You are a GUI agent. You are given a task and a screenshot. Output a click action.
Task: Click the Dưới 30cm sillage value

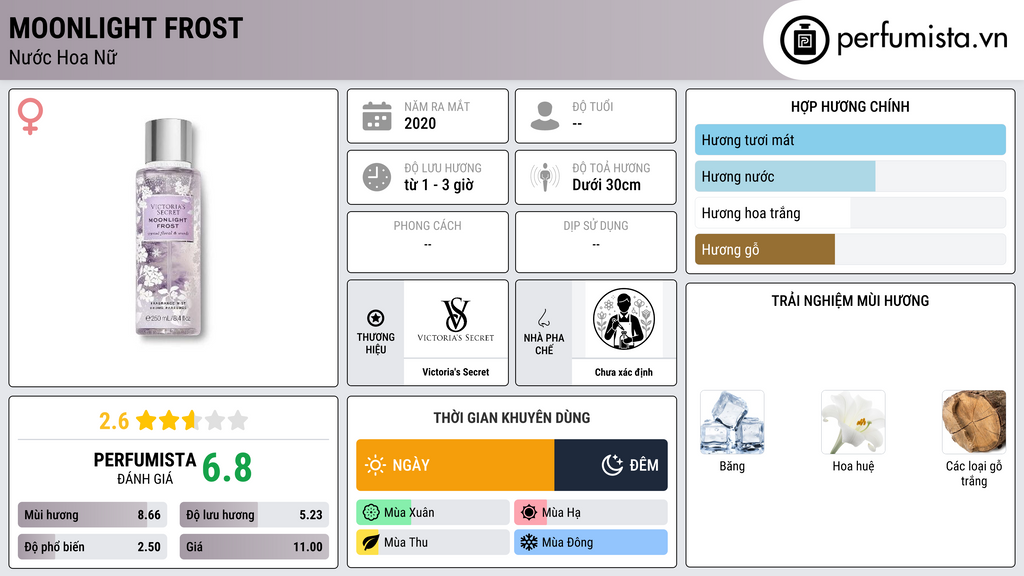coord(606,185)
